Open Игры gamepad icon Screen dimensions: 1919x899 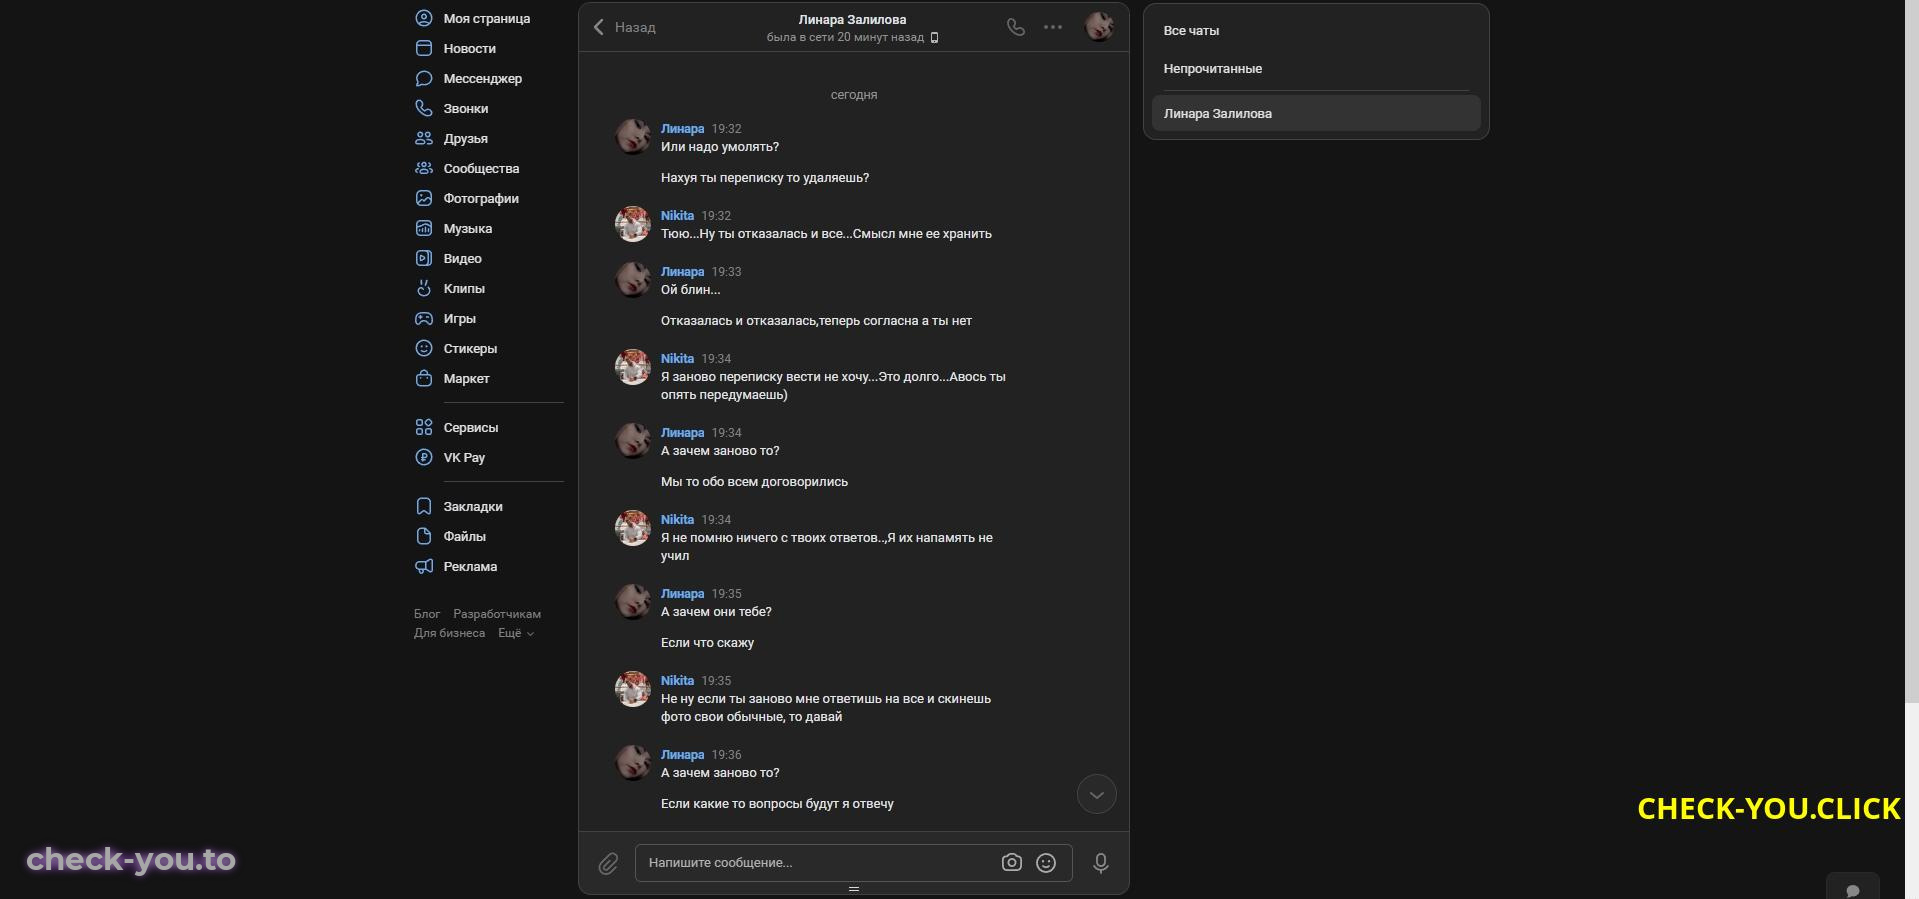point(424,318)
